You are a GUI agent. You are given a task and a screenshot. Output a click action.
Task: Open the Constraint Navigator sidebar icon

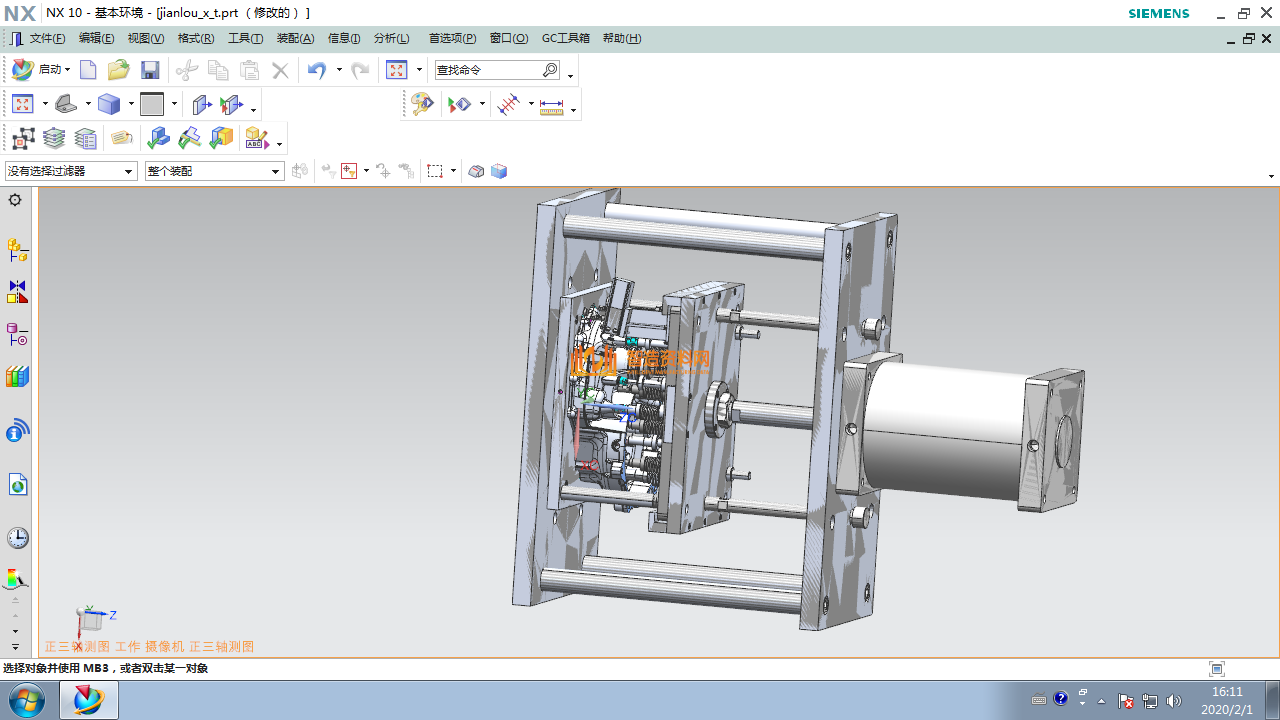tap(17, 292)
